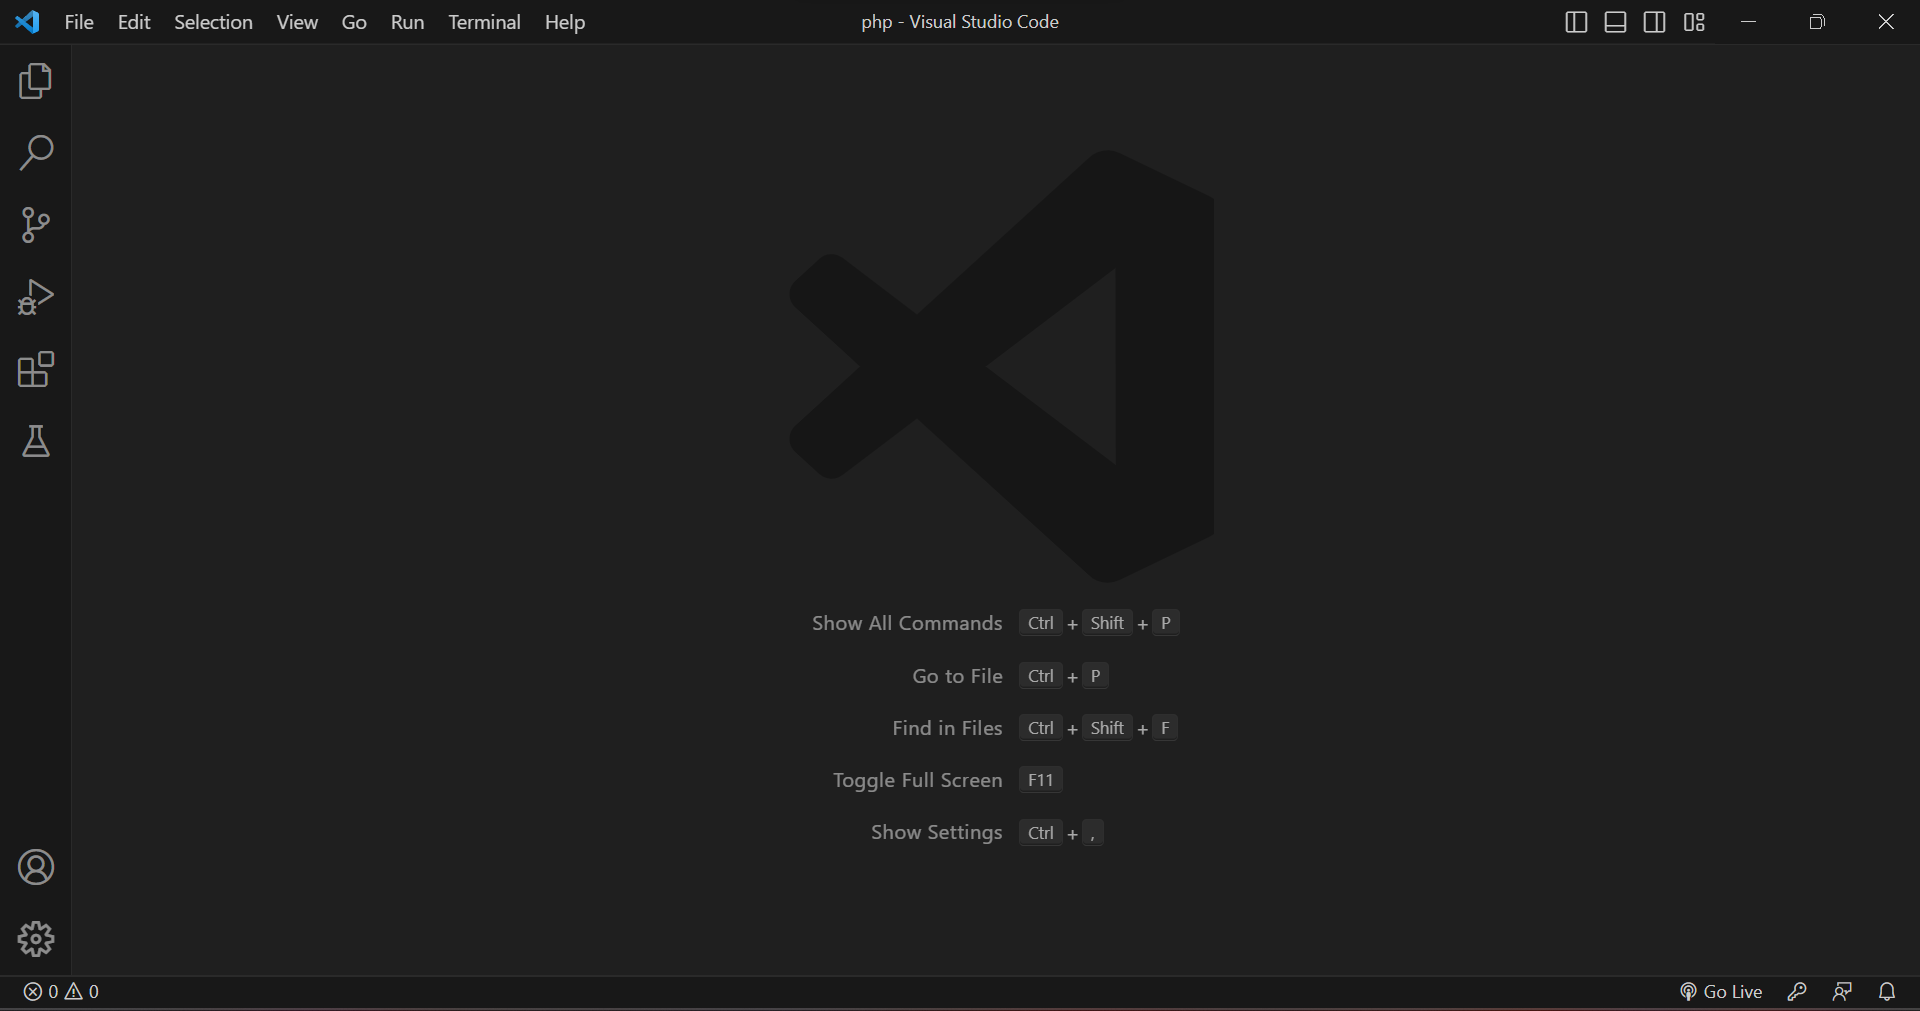Open the File menu
Image resolution: width=1920 pixels, height=1011 pixels.
[x=79, y=22]
